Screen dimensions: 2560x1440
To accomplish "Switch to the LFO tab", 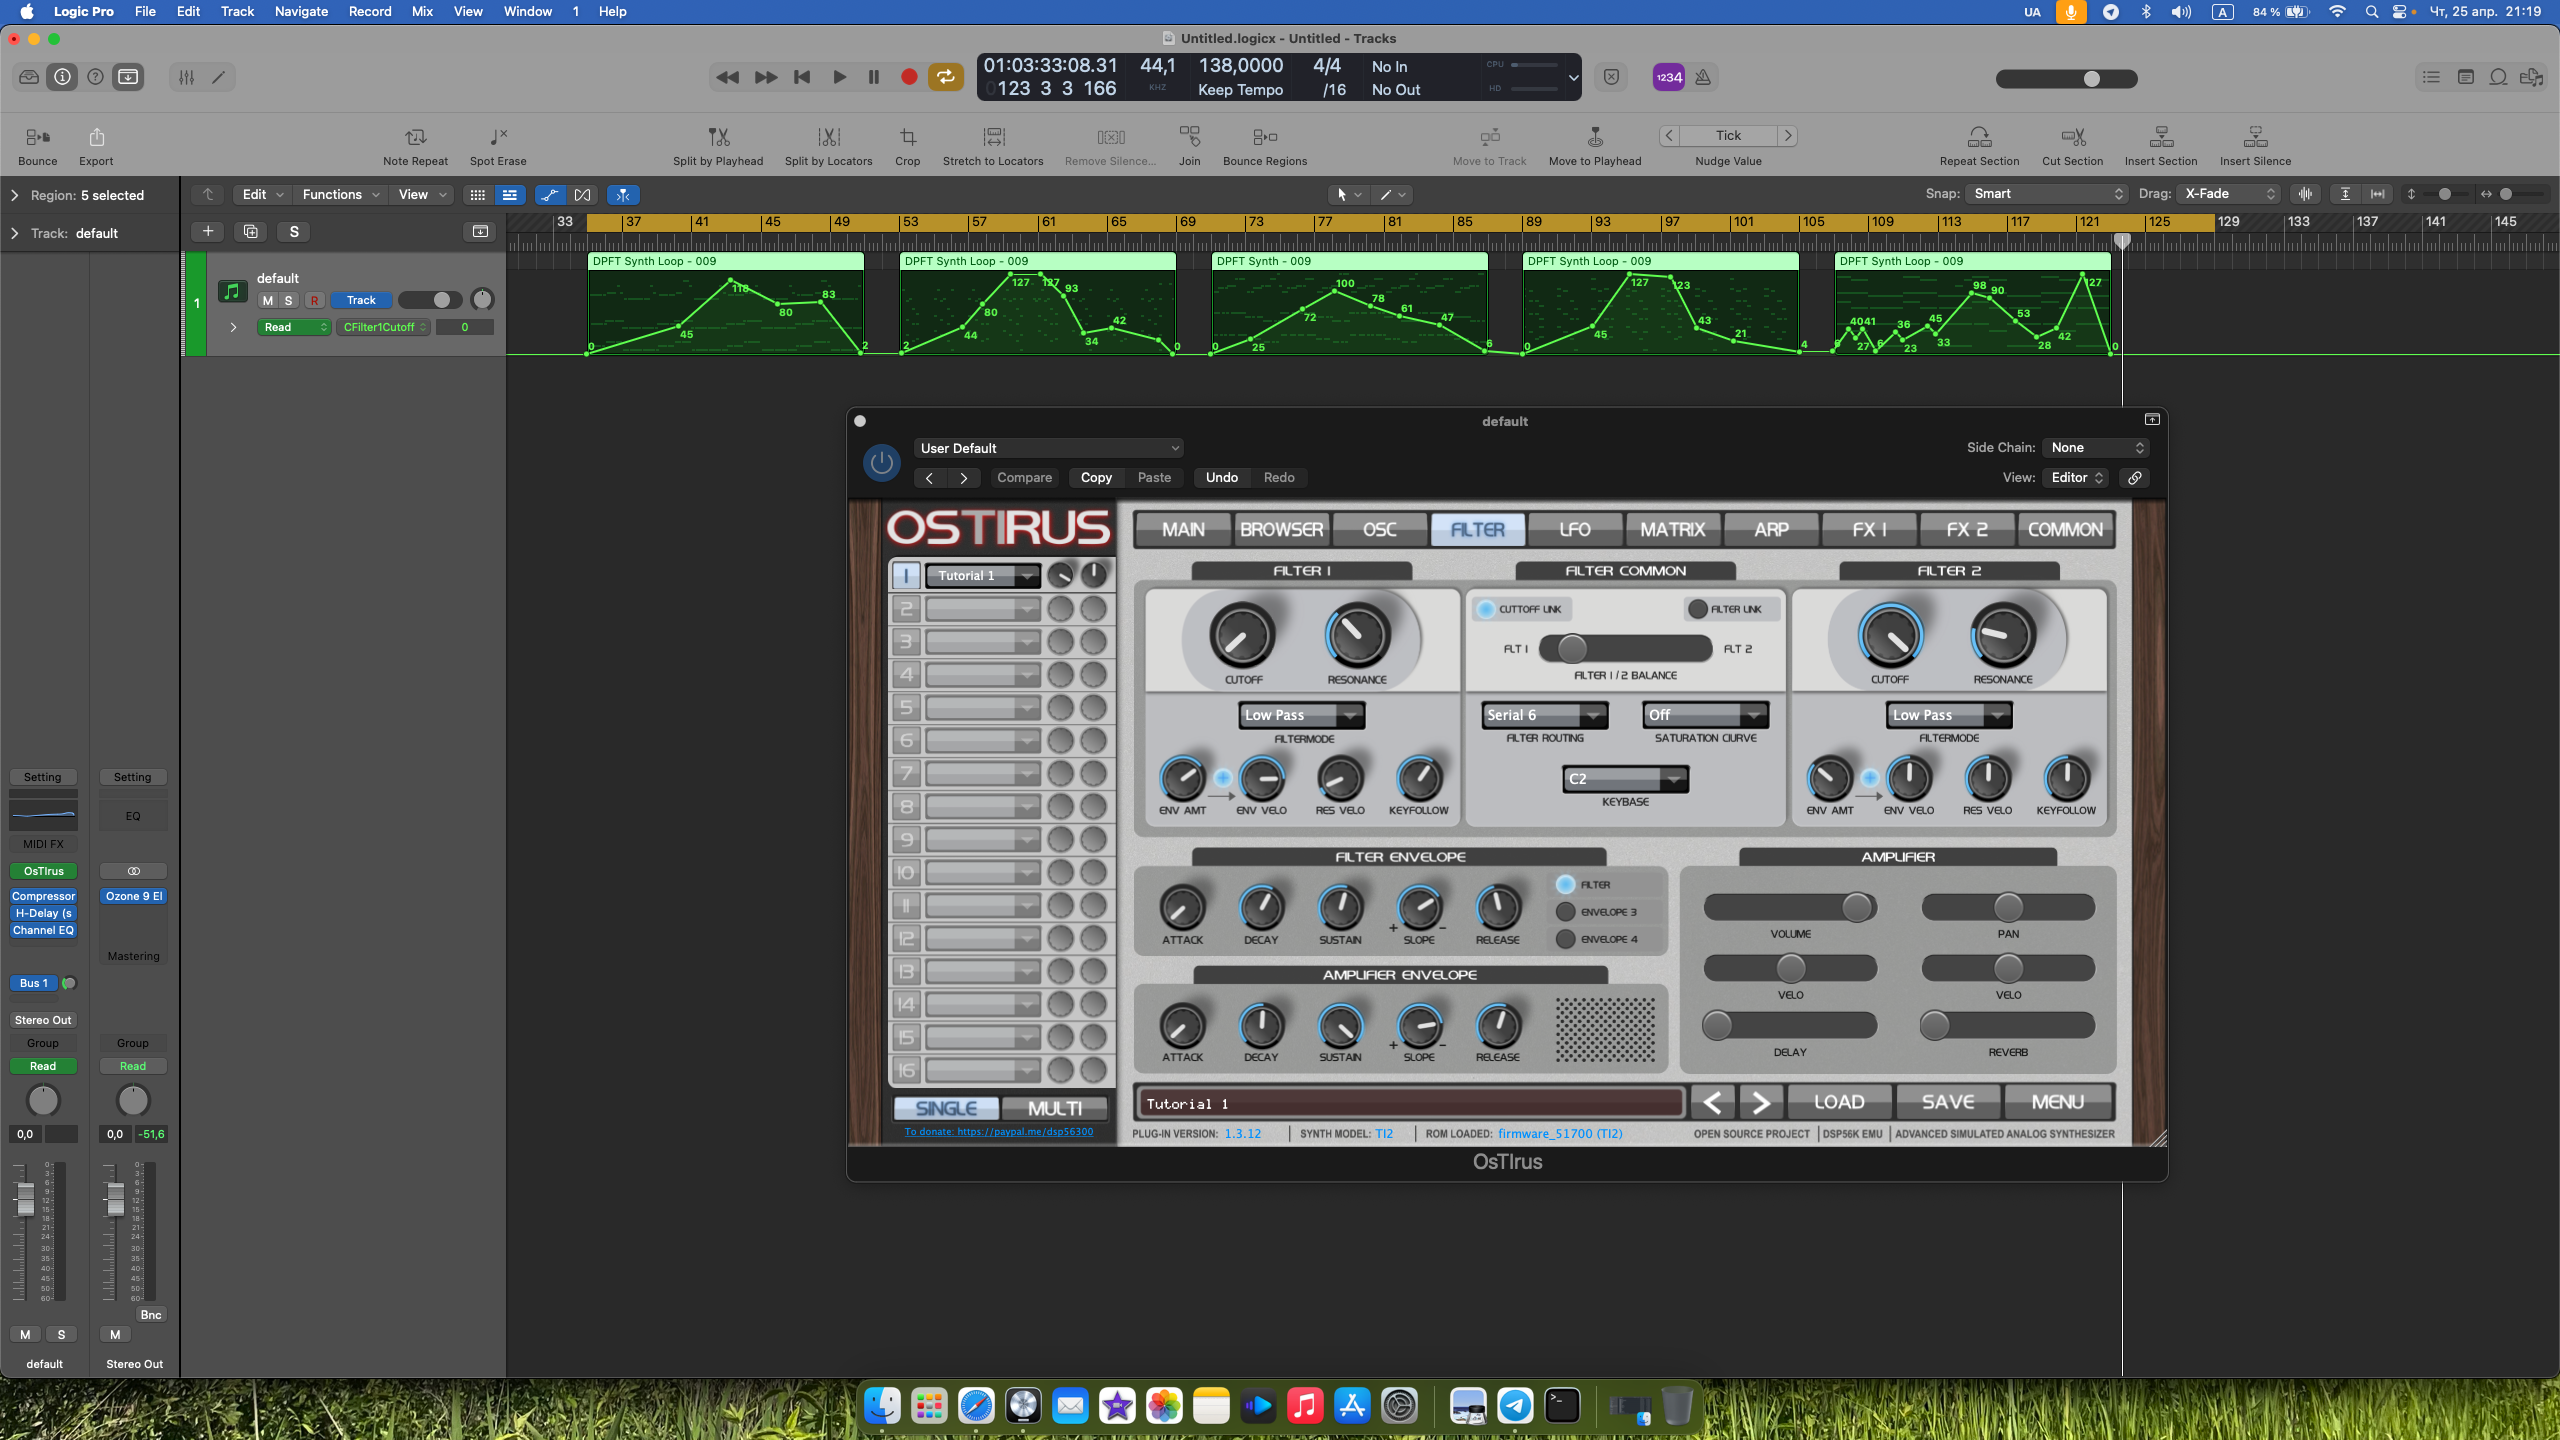I will (x=1574, y=530).
